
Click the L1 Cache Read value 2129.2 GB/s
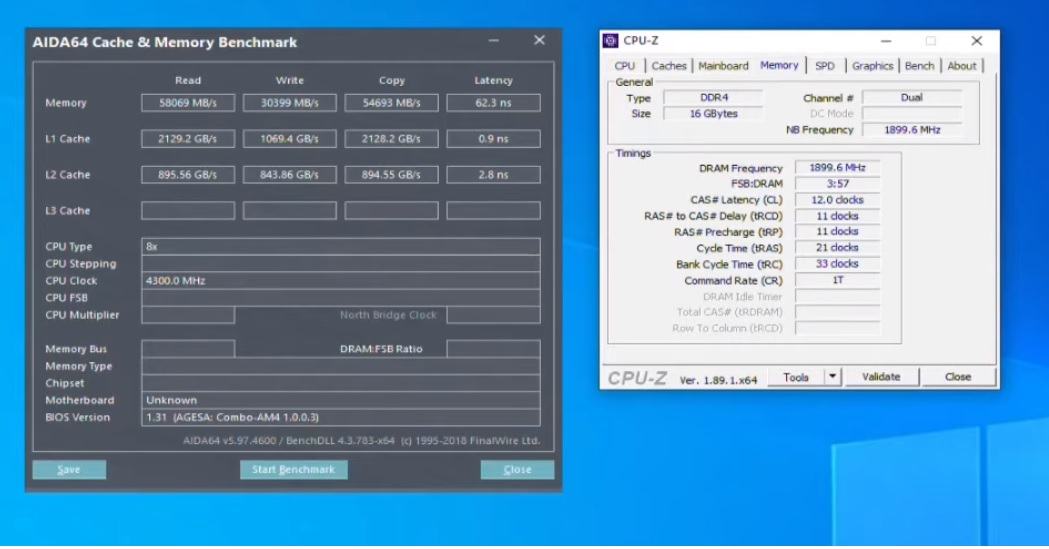pos(188,139)
